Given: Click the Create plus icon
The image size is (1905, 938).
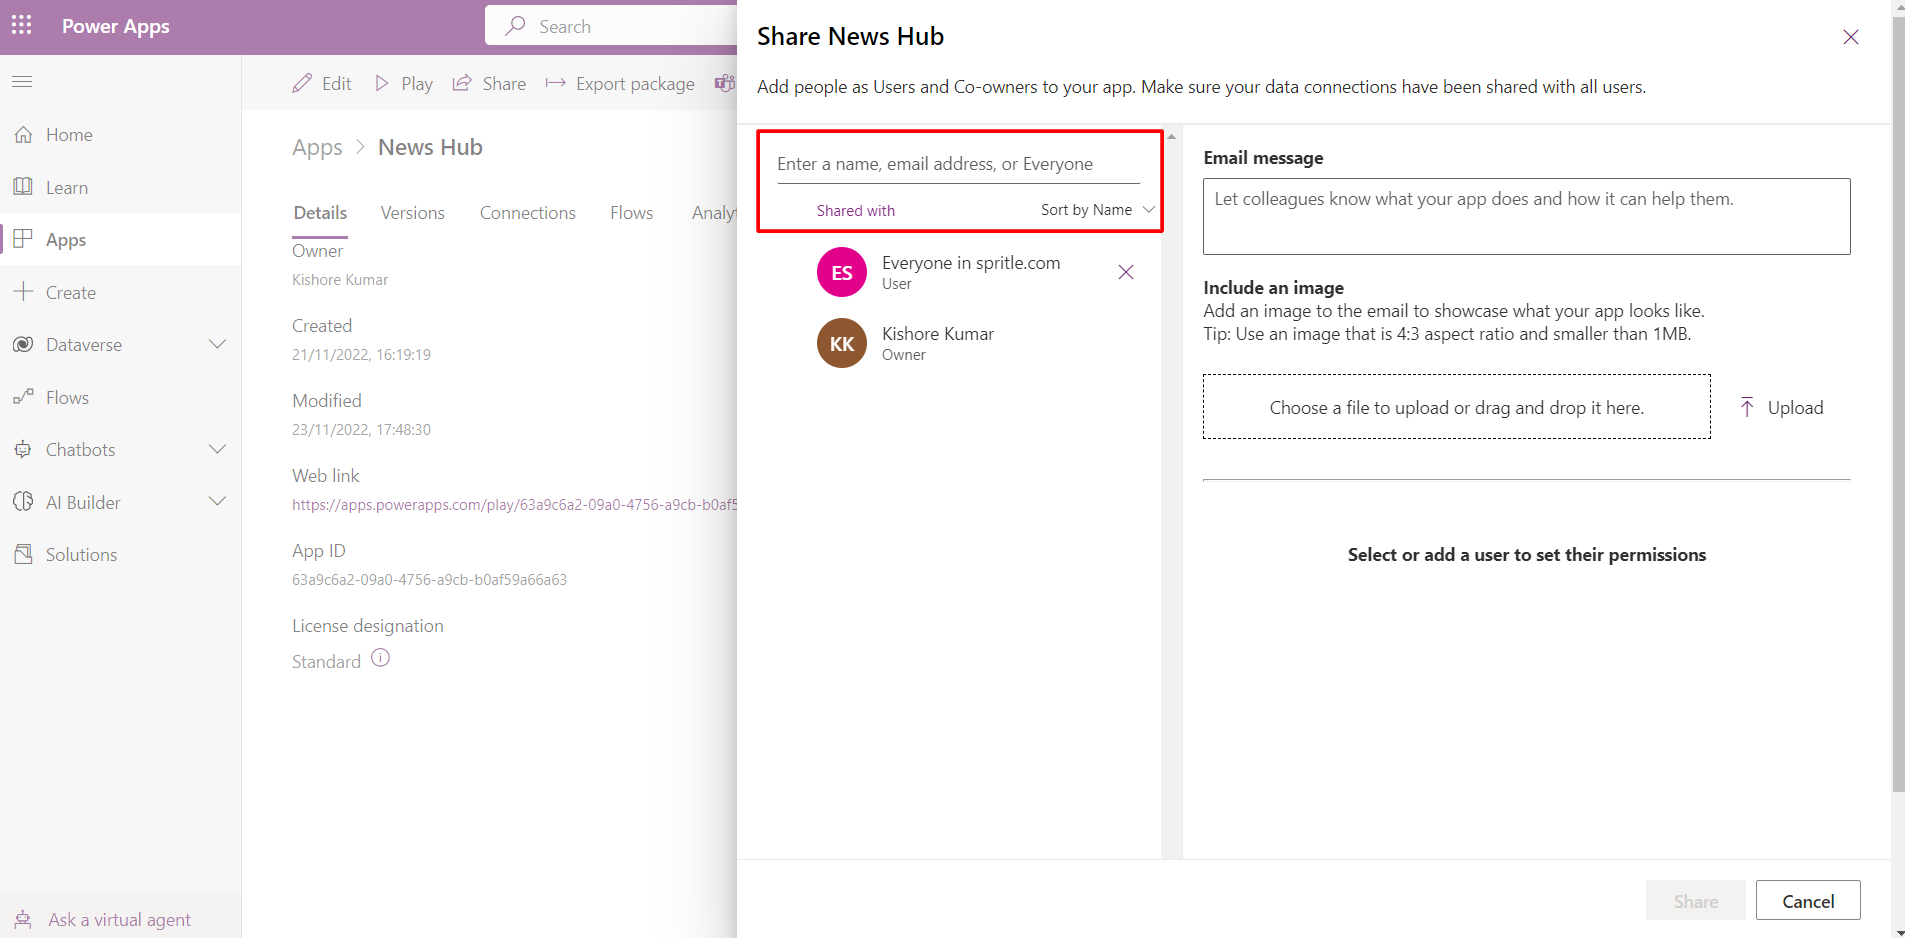Looking at the screenshot, I should pyautogui.click(x=23, y=292).
